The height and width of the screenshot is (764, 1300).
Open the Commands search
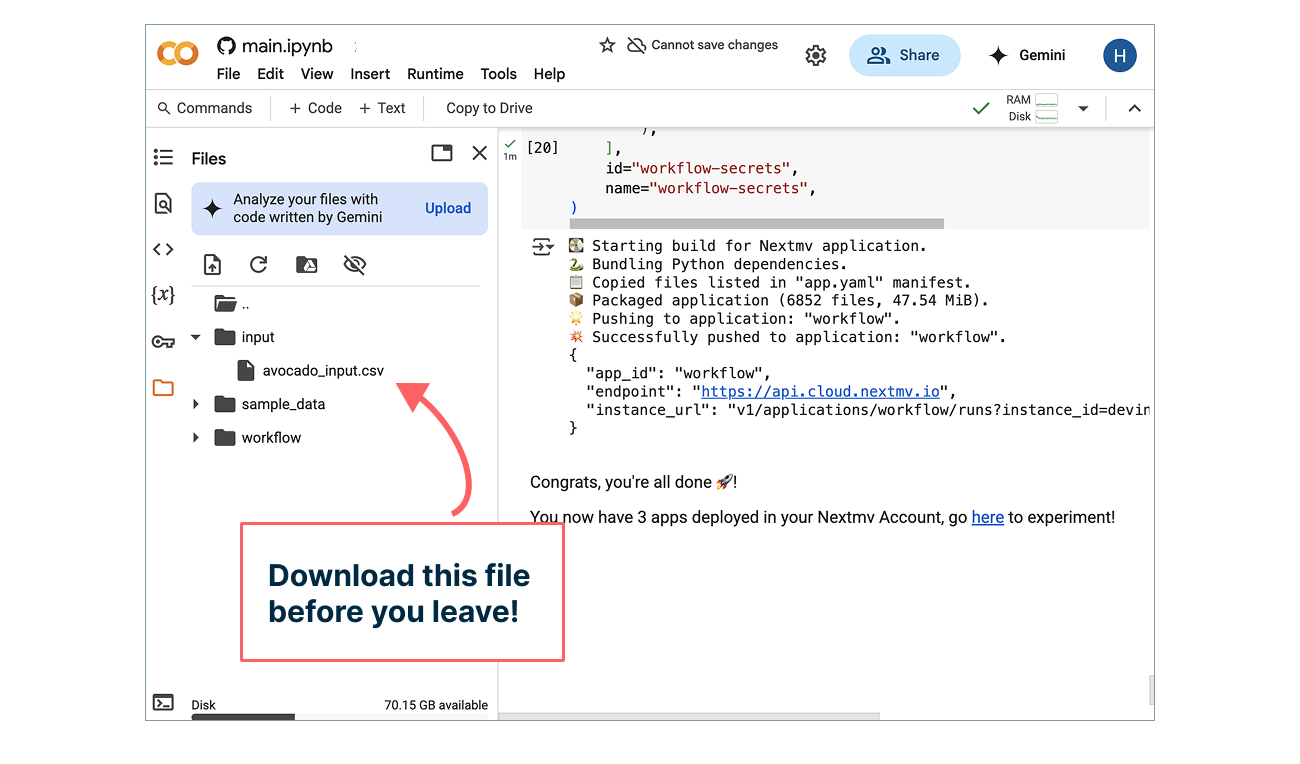205,108
